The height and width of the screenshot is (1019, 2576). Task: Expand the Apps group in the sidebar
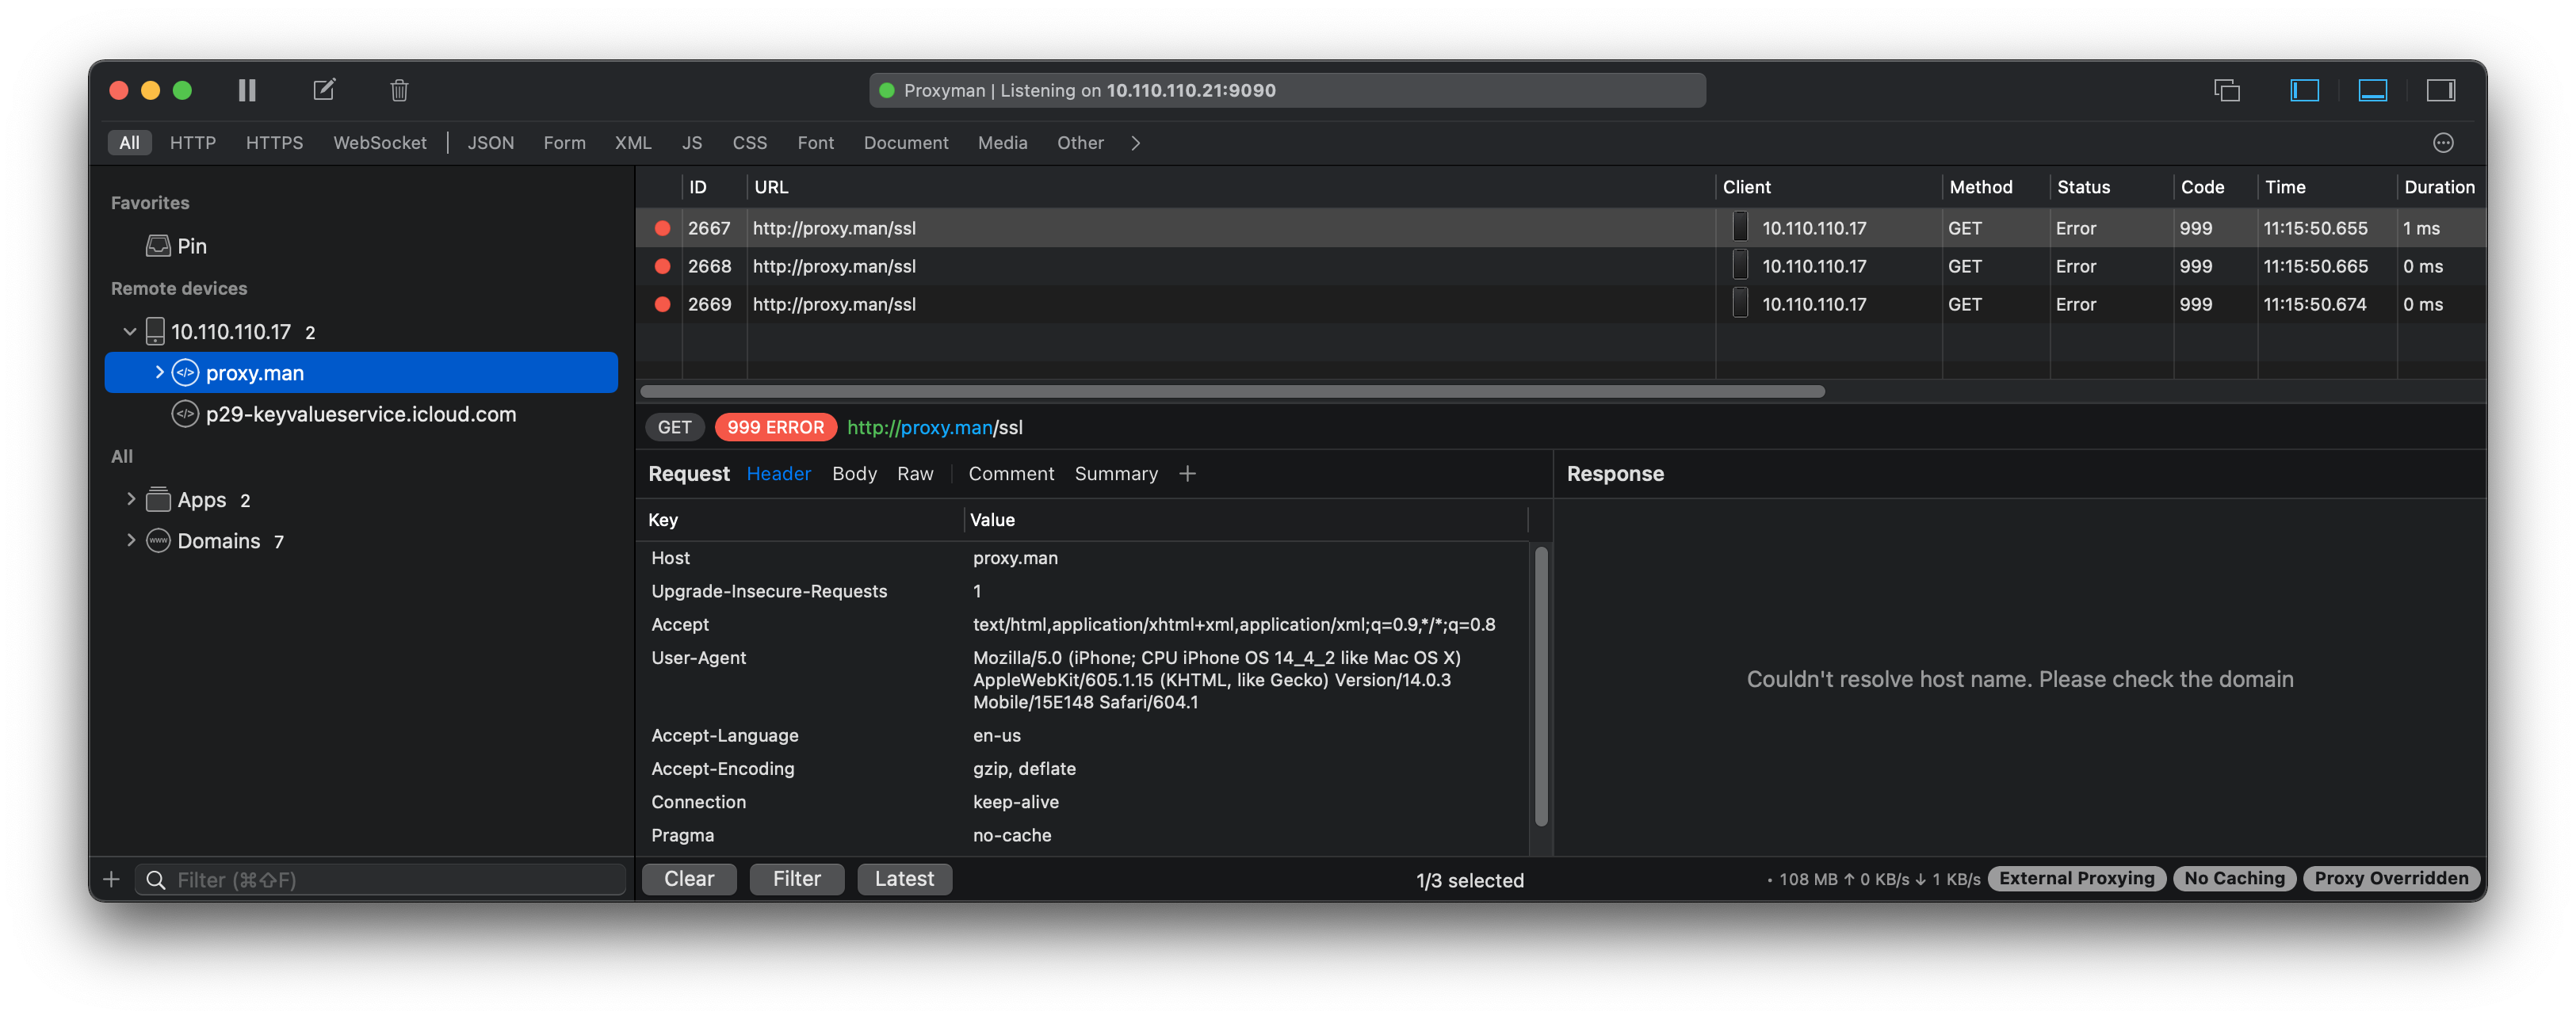[131, 499]
